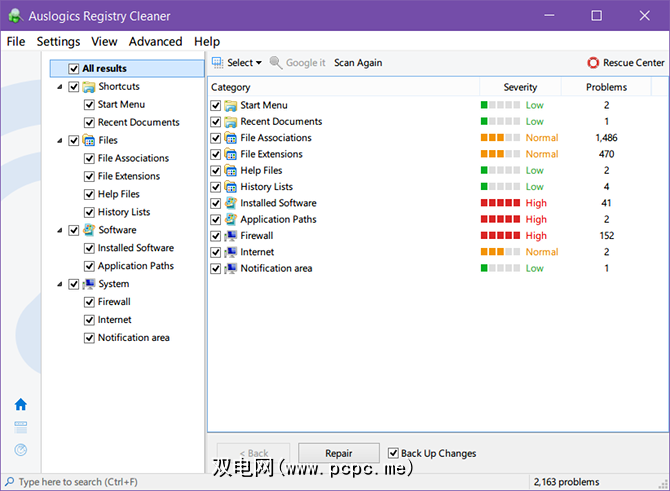Click the Installed Software row icon
Viewport: 670px width, 491px height.
(x=231, y=203)
